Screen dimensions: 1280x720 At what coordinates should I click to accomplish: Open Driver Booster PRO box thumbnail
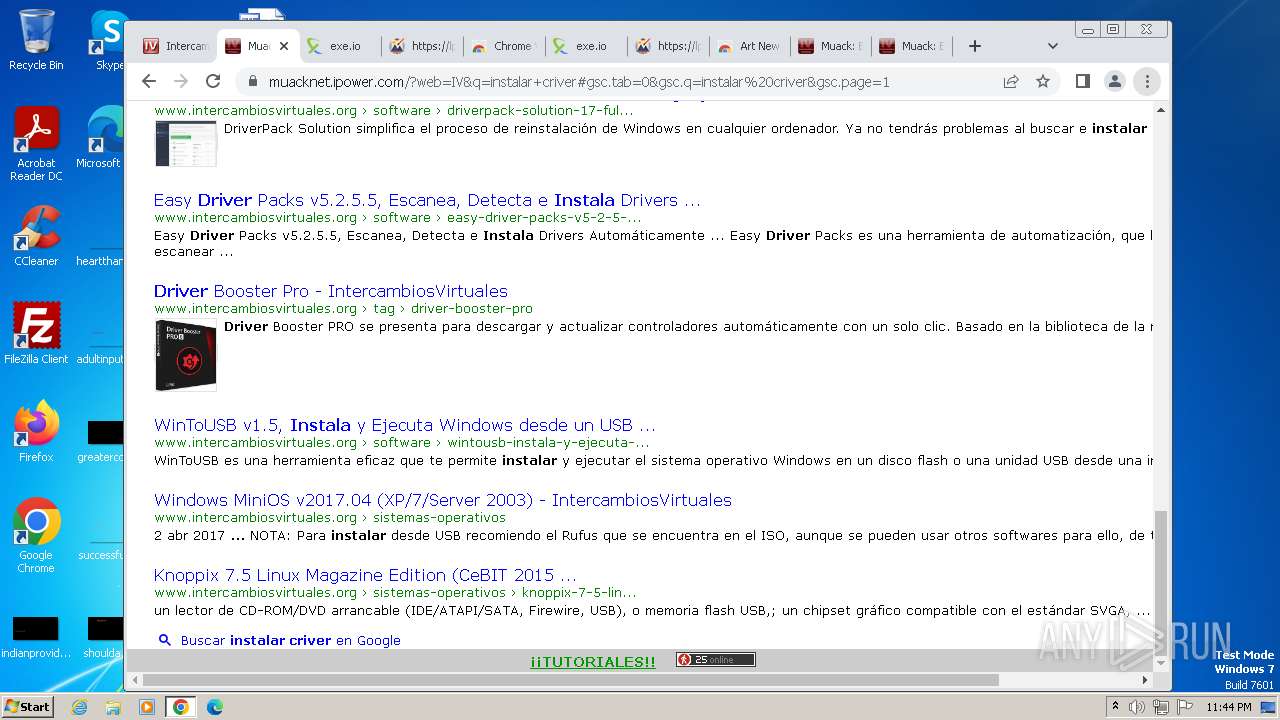tap(186, 355)
